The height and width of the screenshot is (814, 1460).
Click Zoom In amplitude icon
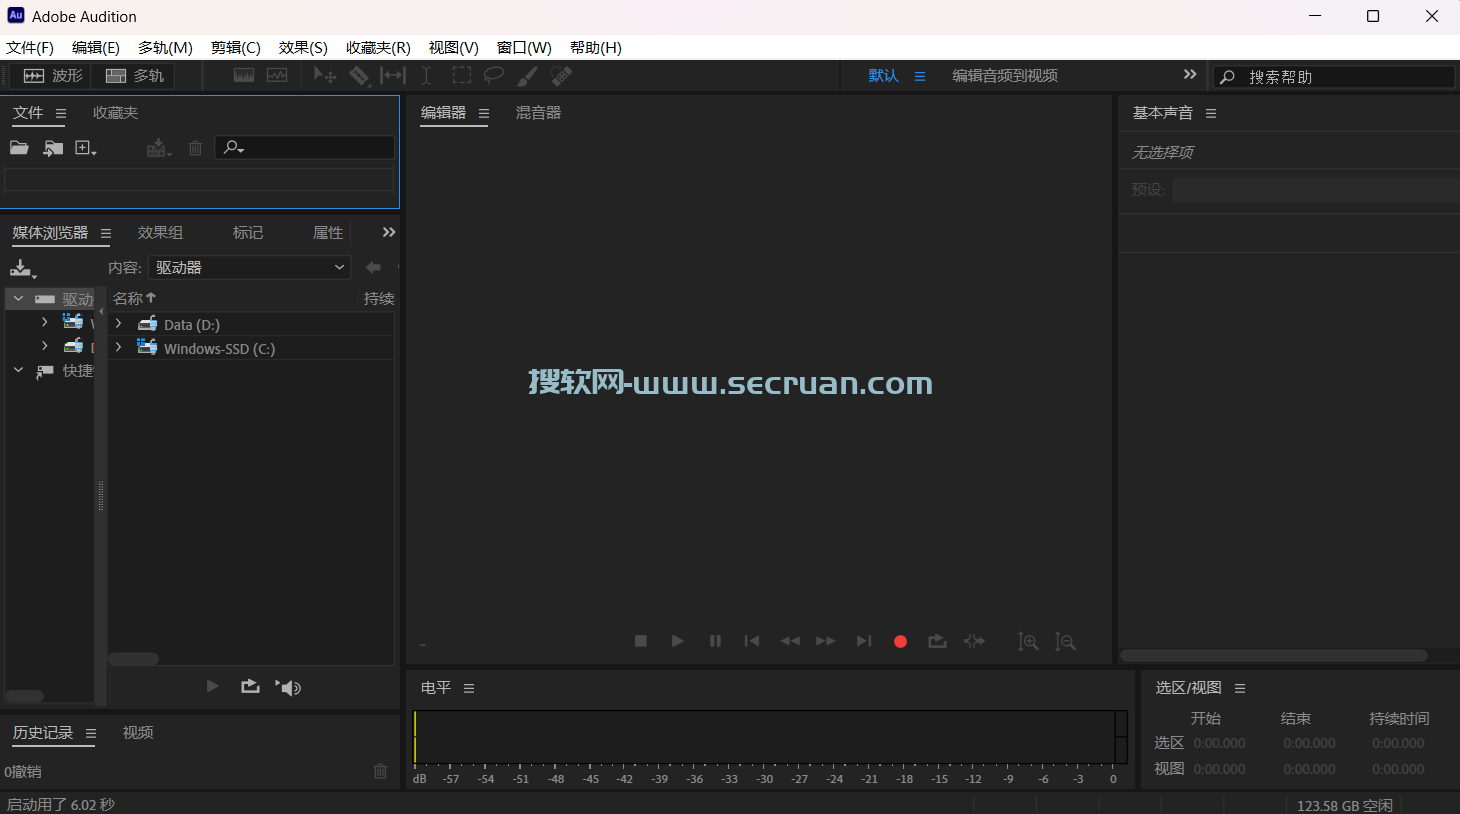(x=1028, y=642)
